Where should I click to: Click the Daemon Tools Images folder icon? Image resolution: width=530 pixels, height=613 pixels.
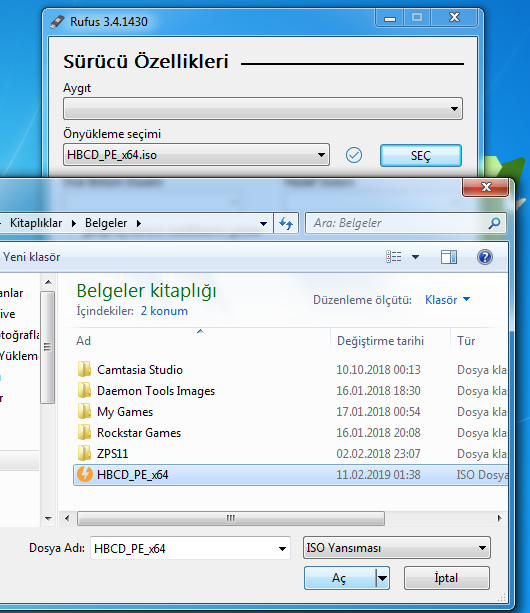pos(84,391)
